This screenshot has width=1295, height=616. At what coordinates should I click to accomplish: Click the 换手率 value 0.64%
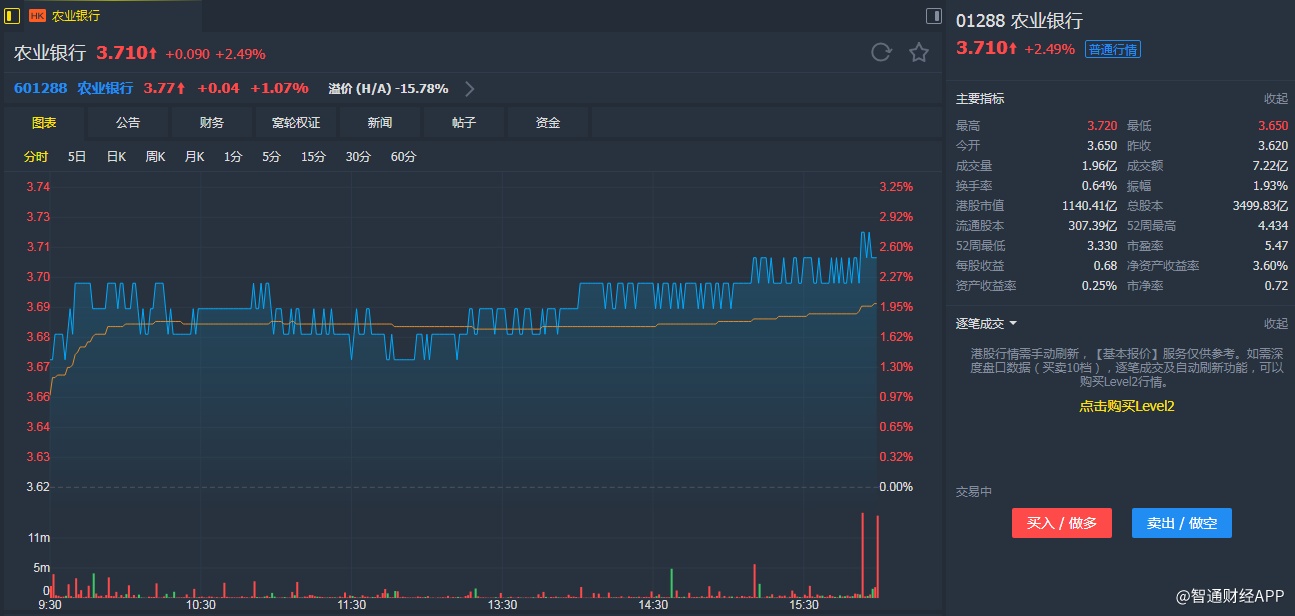(x=1099, y=186)
